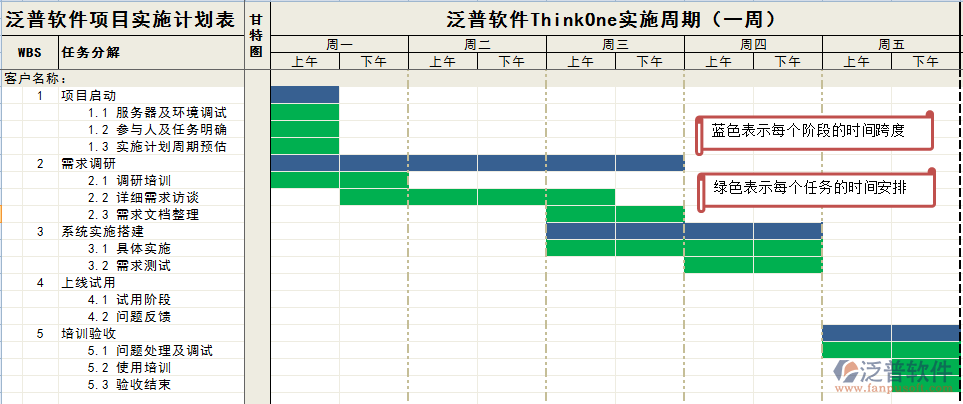The height and width of the screenshot is (404, 963).
Task: Click green bar for 需求测试
Action: click(754, 265)
